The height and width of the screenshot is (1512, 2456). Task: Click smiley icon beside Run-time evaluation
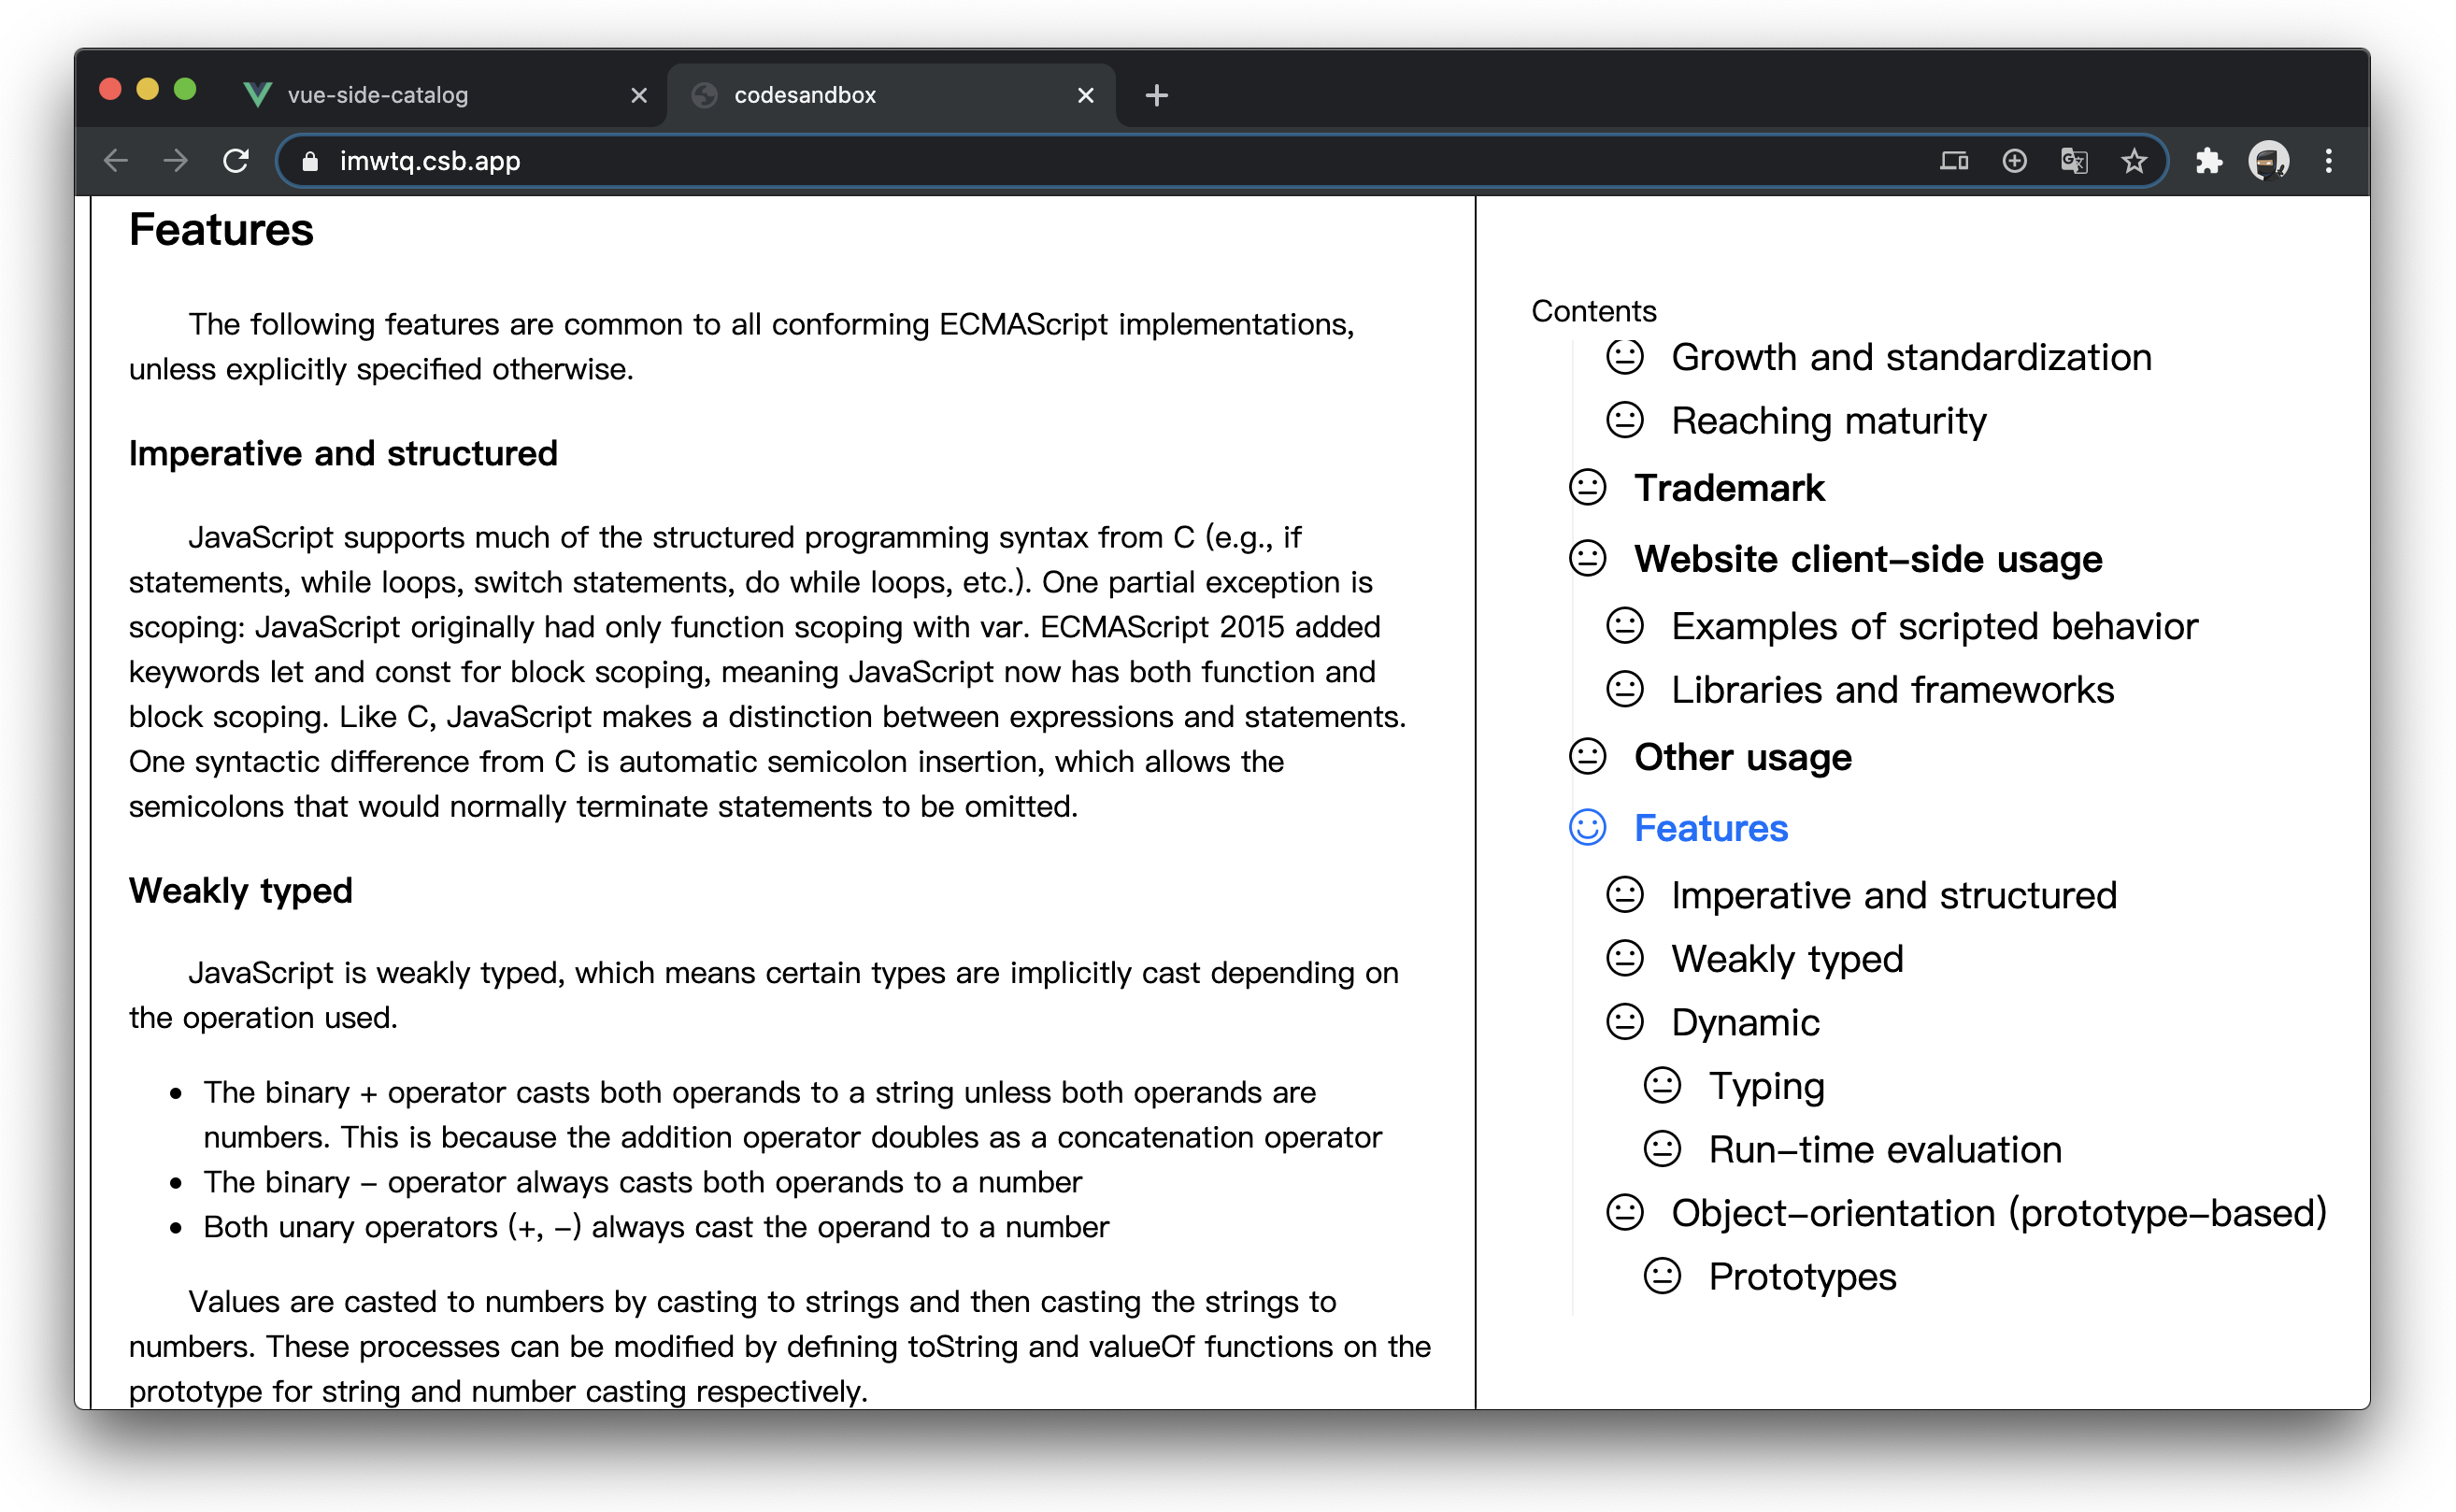tap(1662, 1149)
